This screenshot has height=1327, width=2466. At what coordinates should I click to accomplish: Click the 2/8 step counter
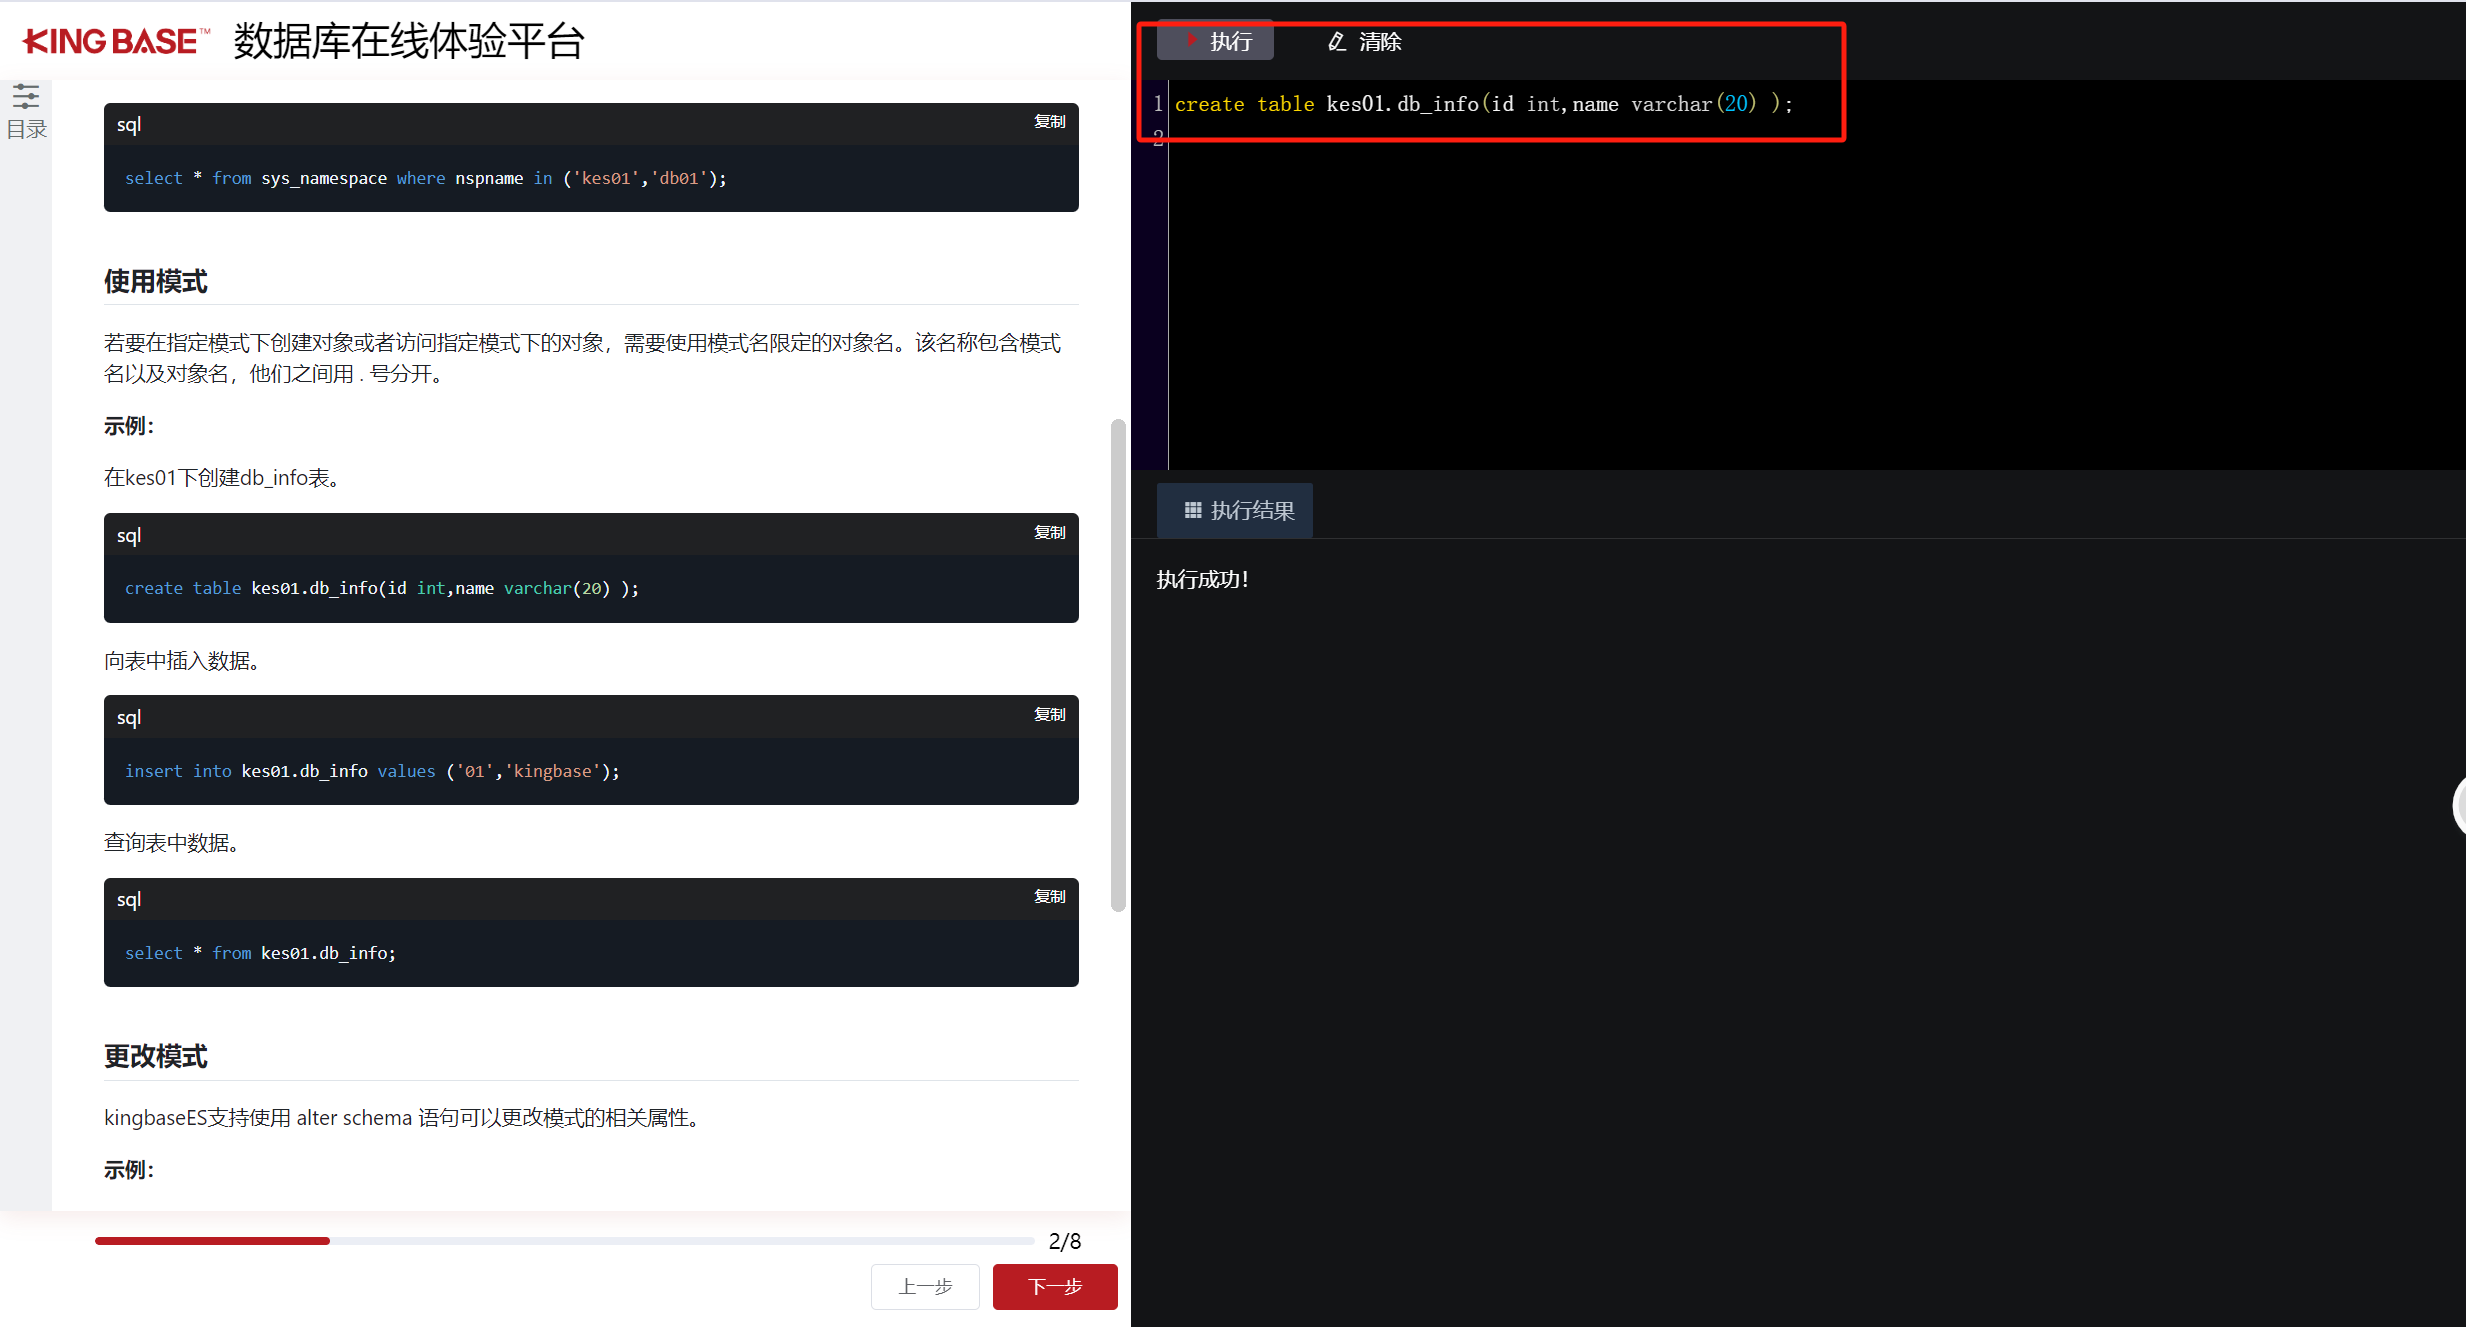pyautogui.click(x=1065, y=1241)
